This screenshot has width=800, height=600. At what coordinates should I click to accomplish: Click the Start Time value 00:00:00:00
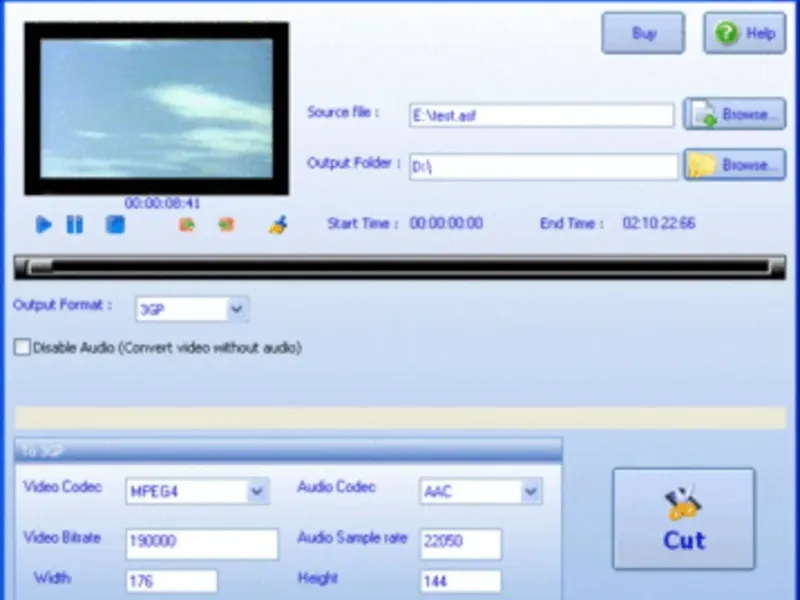tap(446, 223)
